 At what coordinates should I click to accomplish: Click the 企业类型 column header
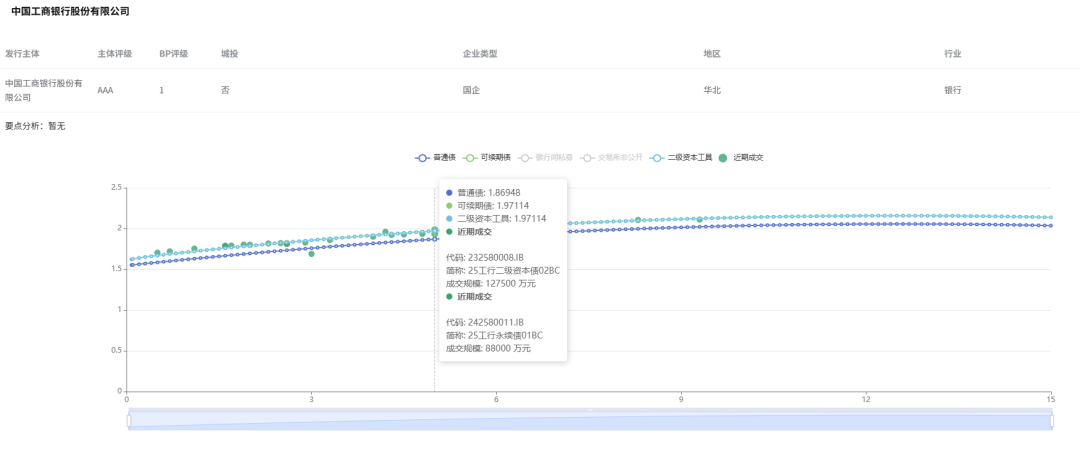[480, 54]
